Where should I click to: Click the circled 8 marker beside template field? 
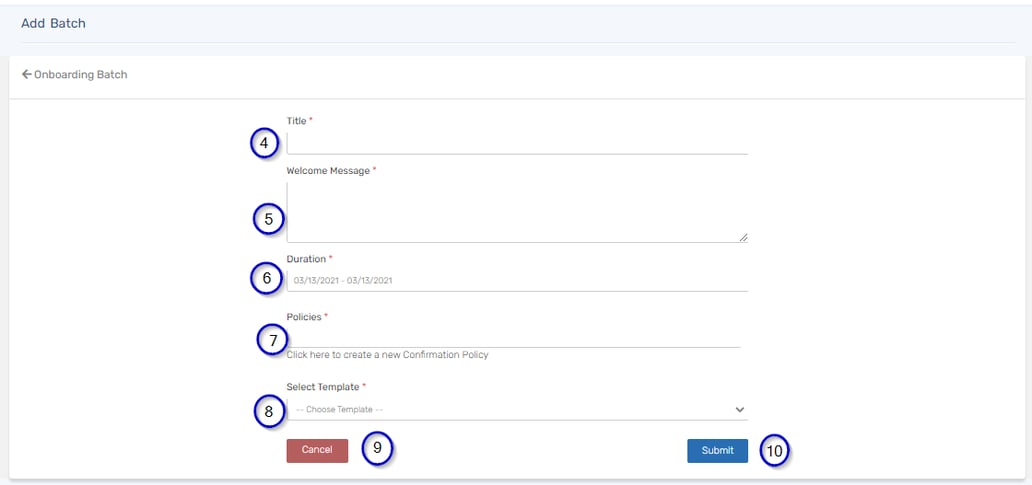268,411
